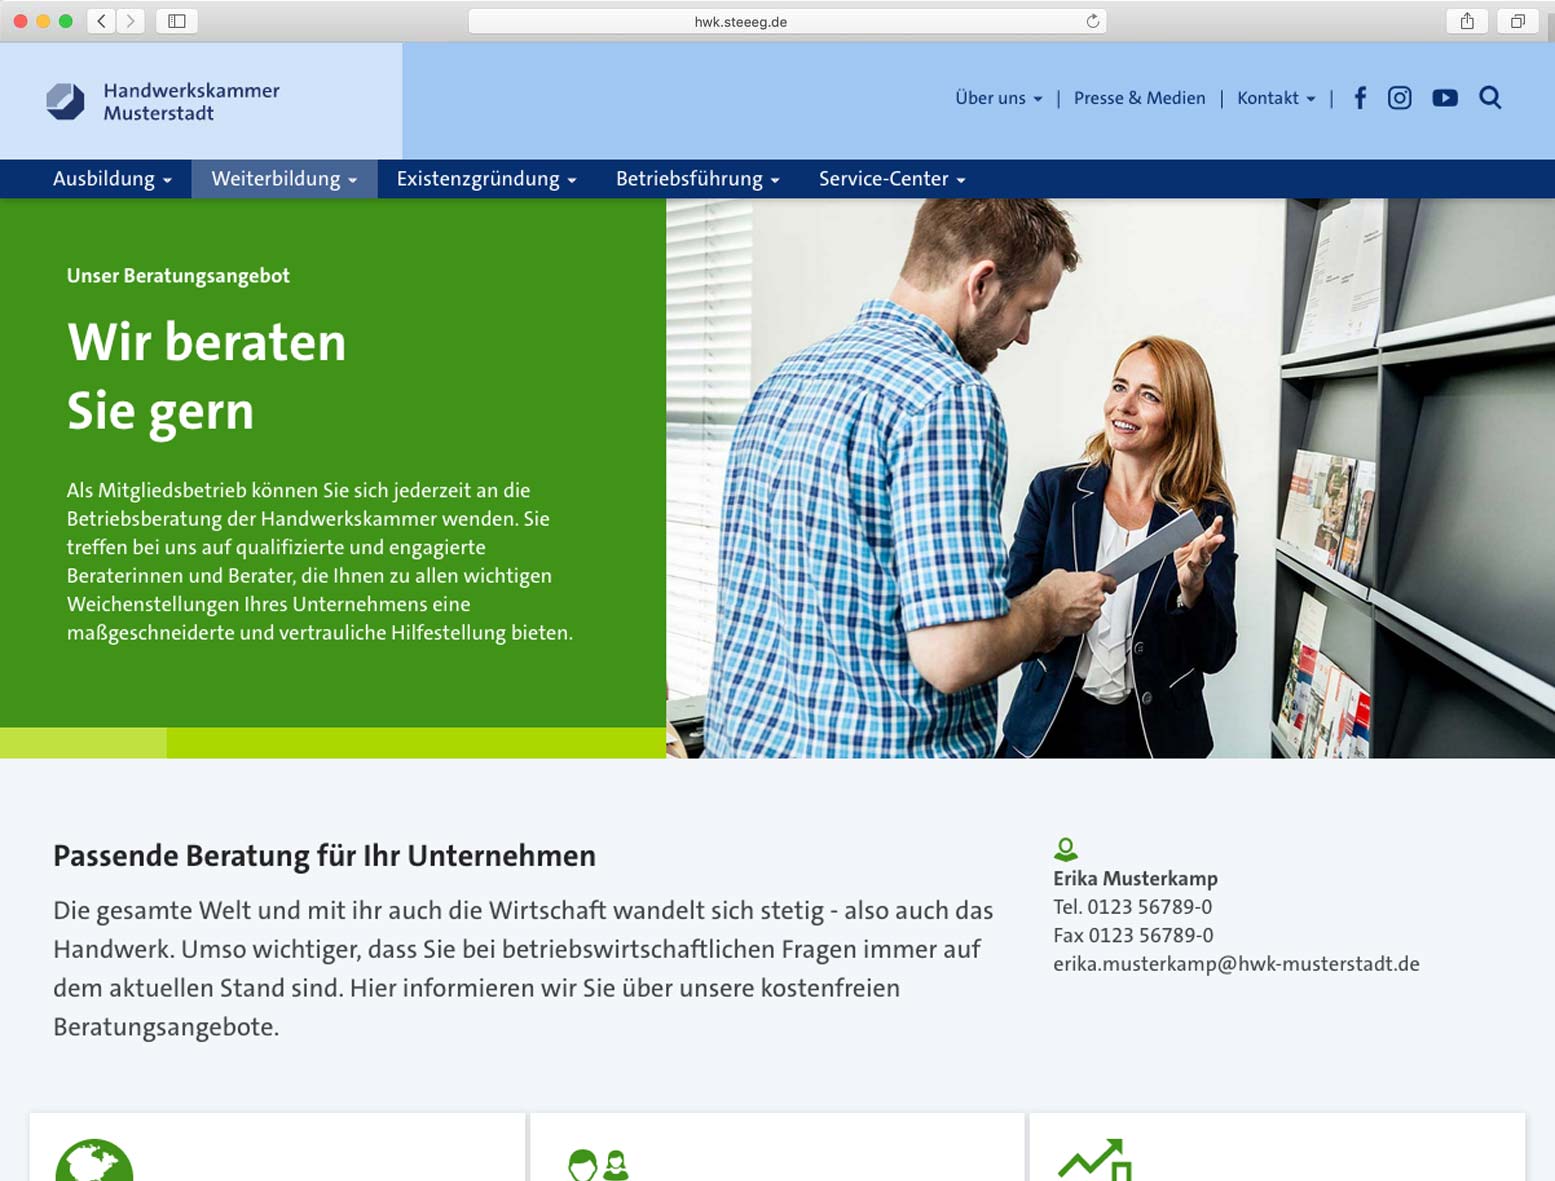Toggle the Safari sidebar icon
The width and height of the screenshot is (1555, 1181).
tap(177, 21)
